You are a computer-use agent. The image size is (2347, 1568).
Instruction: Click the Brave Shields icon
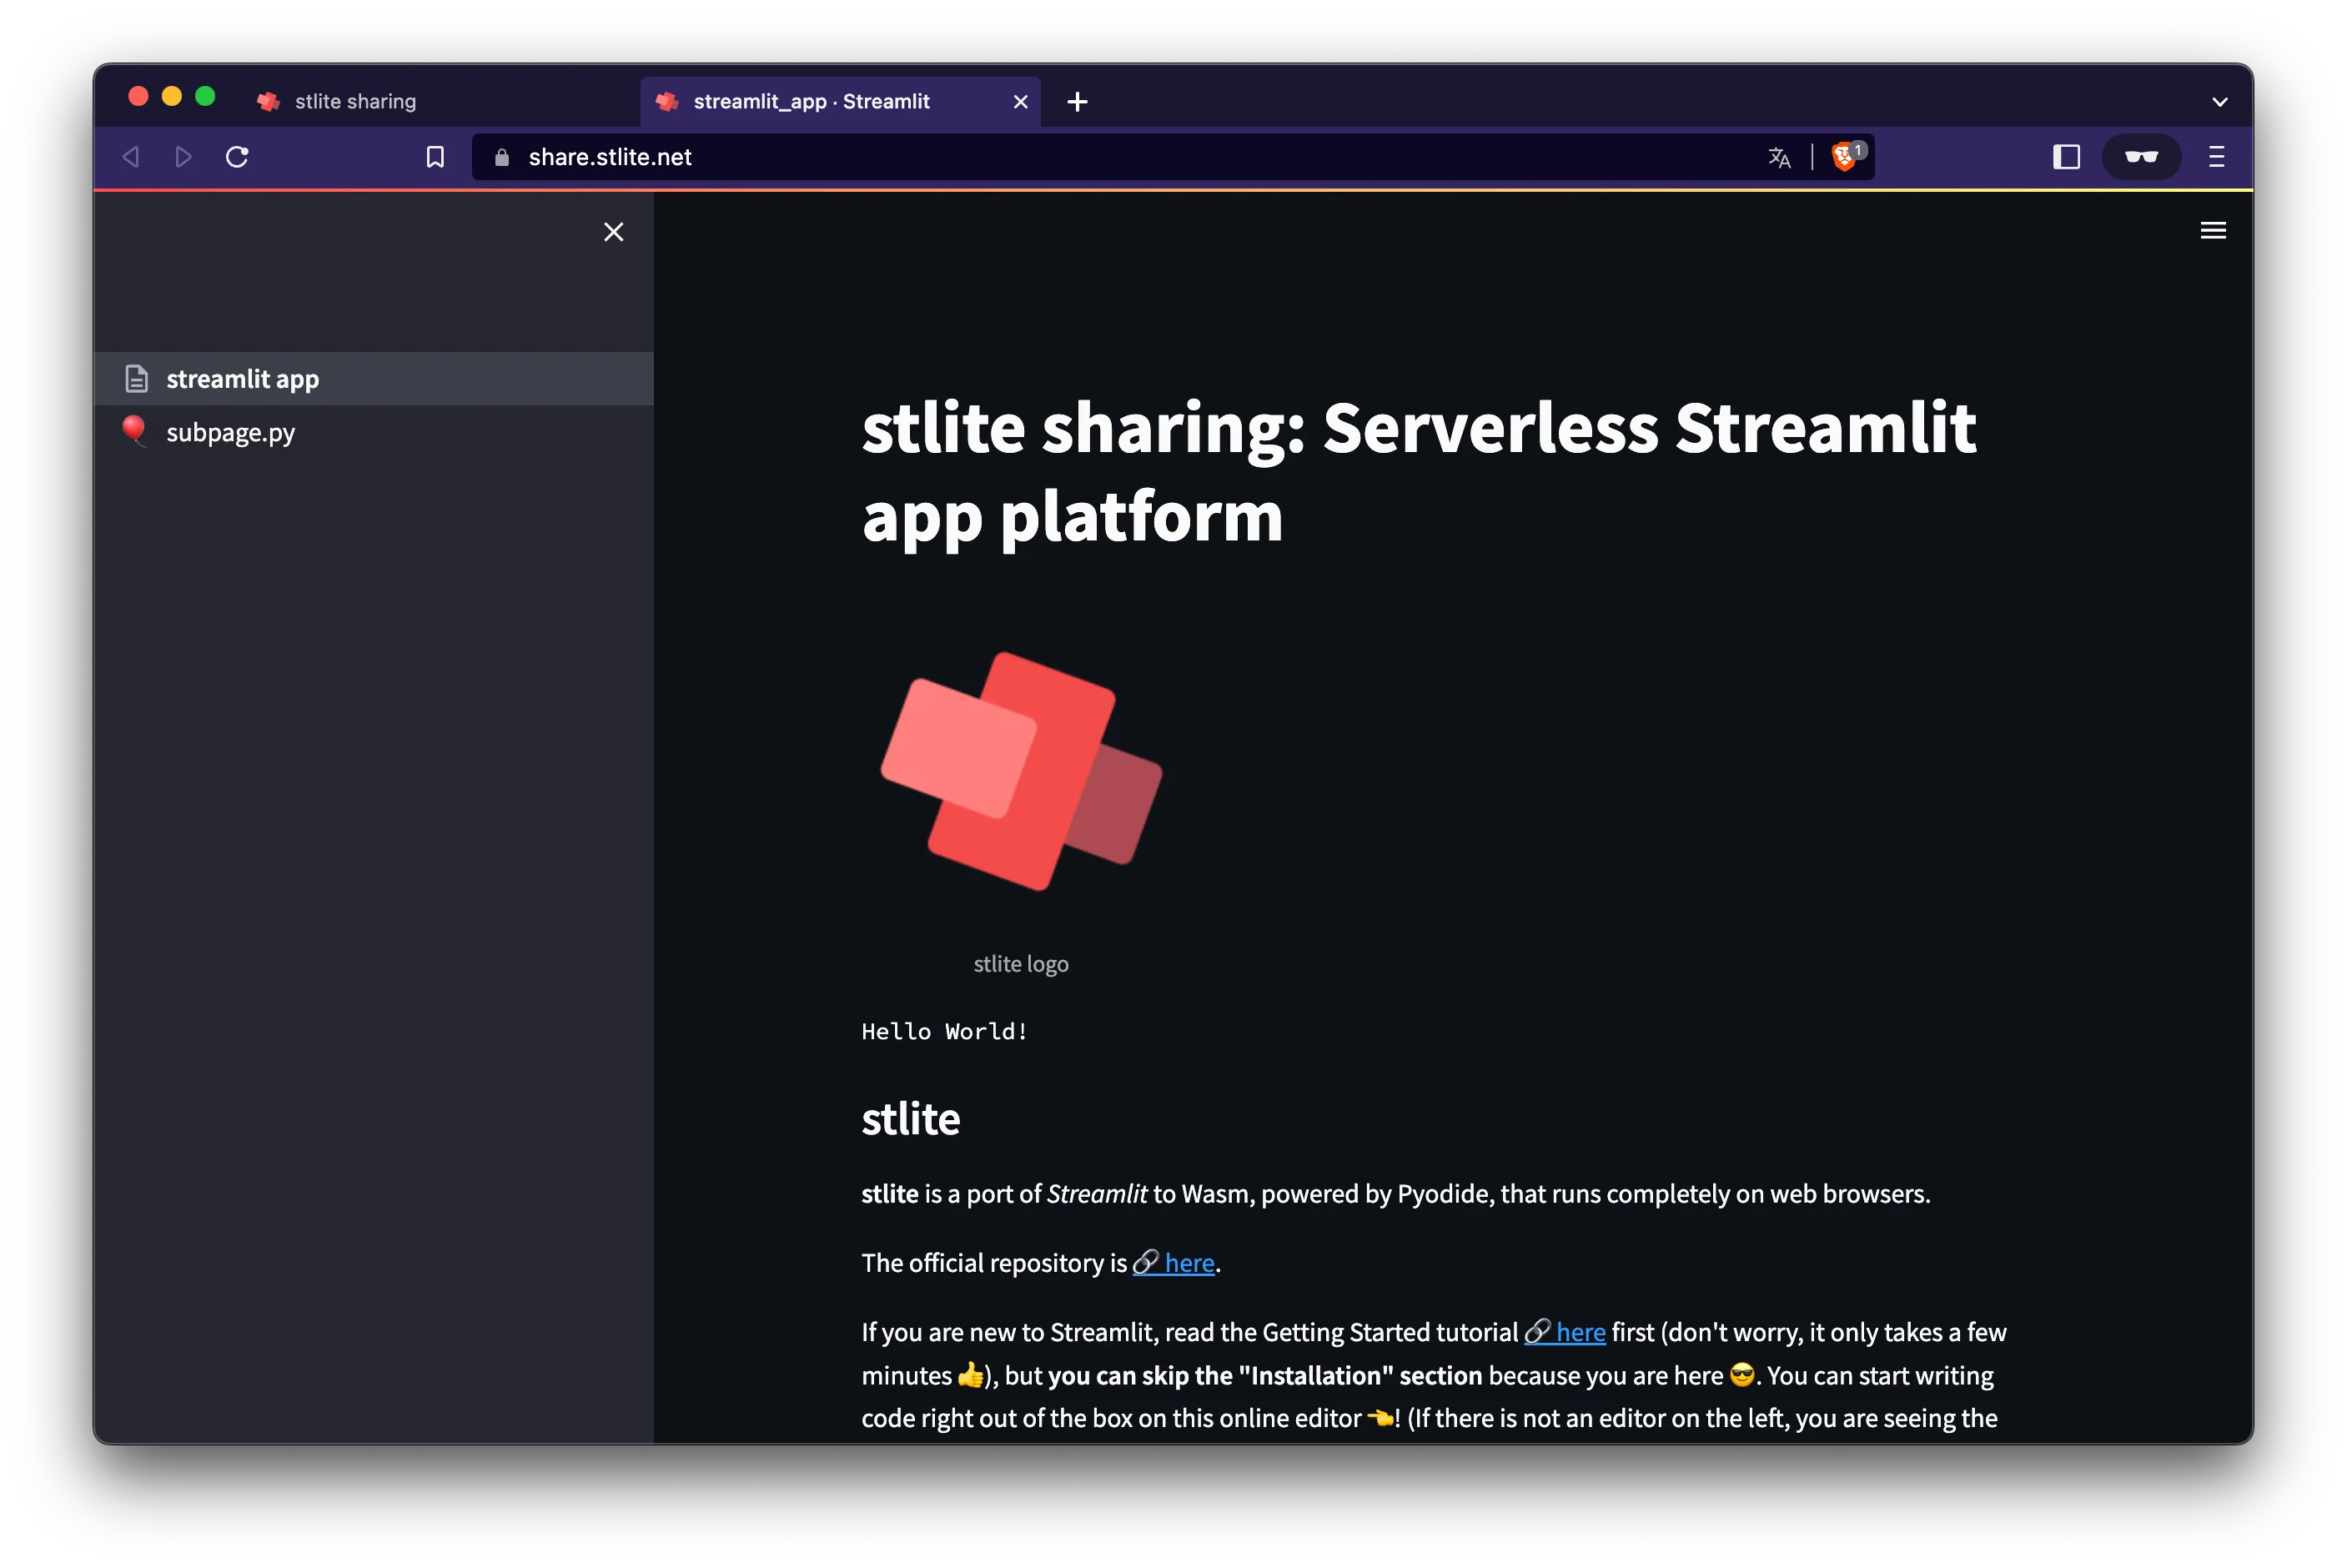tap(1845, 156)
